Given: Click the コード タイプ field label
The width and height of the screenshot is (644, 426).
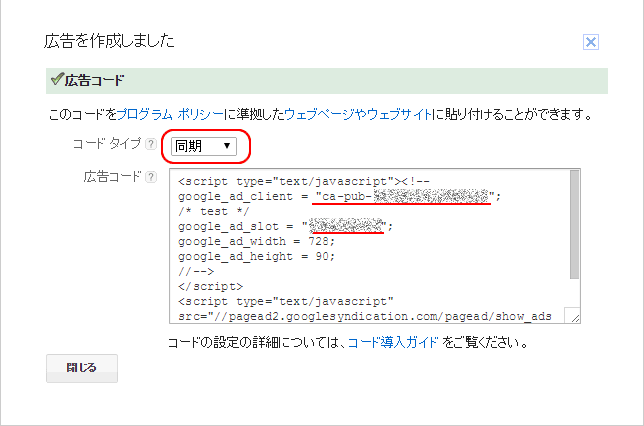Looking at the screenshot, I should (107, 145).
